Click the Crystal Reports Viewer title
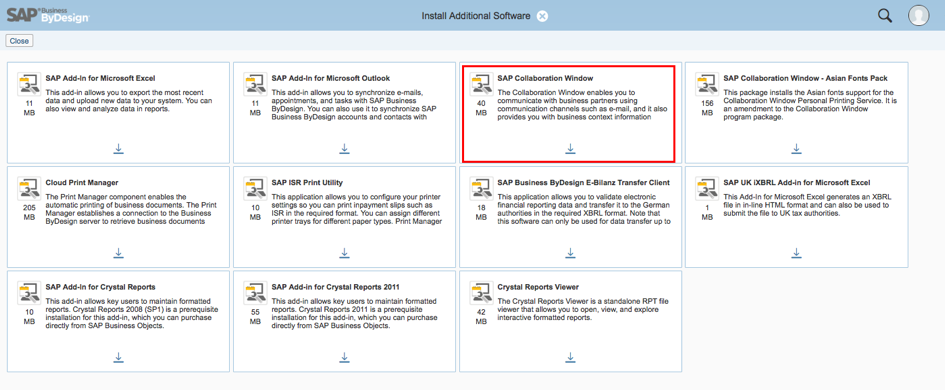 538,287
